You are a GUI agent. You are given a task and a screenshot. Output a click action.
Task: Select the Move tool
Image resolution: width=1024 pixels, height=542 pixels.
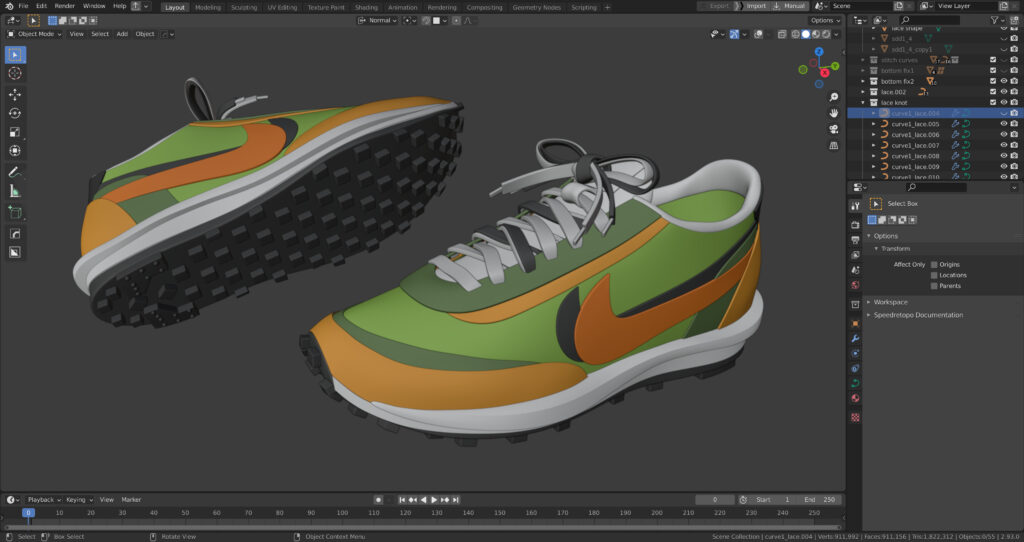(x=15, y=95)
